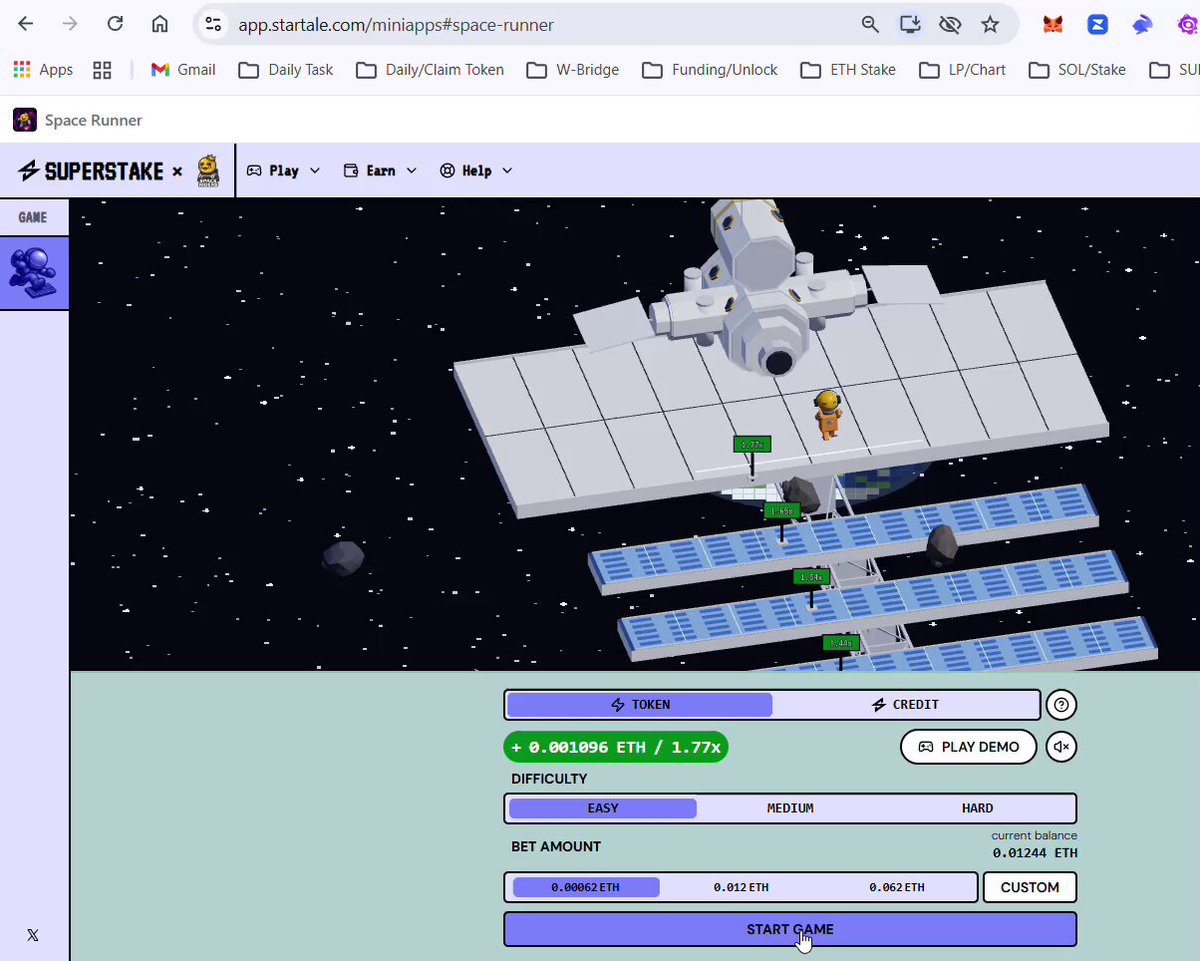The width and height of the screenshot is (1200, 961).
Task: Click the yellow mascot logo beside SUPERSTAKE
Action: pyautogui.click(x=208, y=170)
